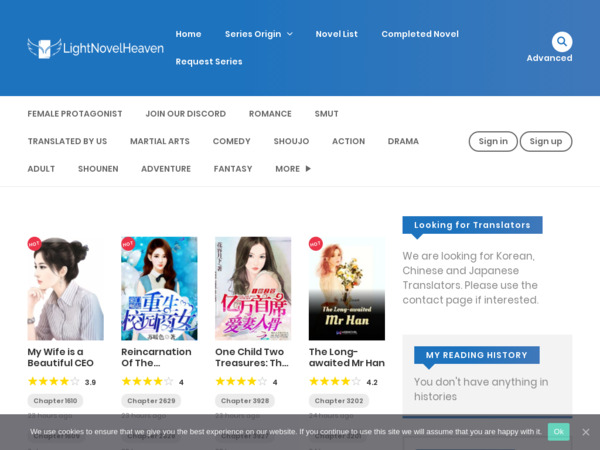Select MARTIAL ARTS genre

click(160, 141)
